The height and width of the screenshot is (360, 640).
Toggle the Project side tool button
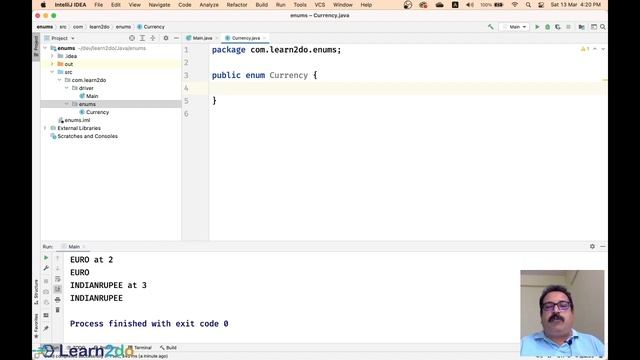(x=36, y=47)
